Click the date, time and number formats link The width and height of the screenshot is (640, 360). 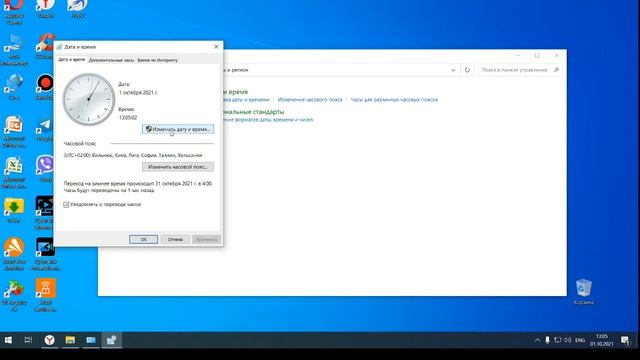click(268, 120)
